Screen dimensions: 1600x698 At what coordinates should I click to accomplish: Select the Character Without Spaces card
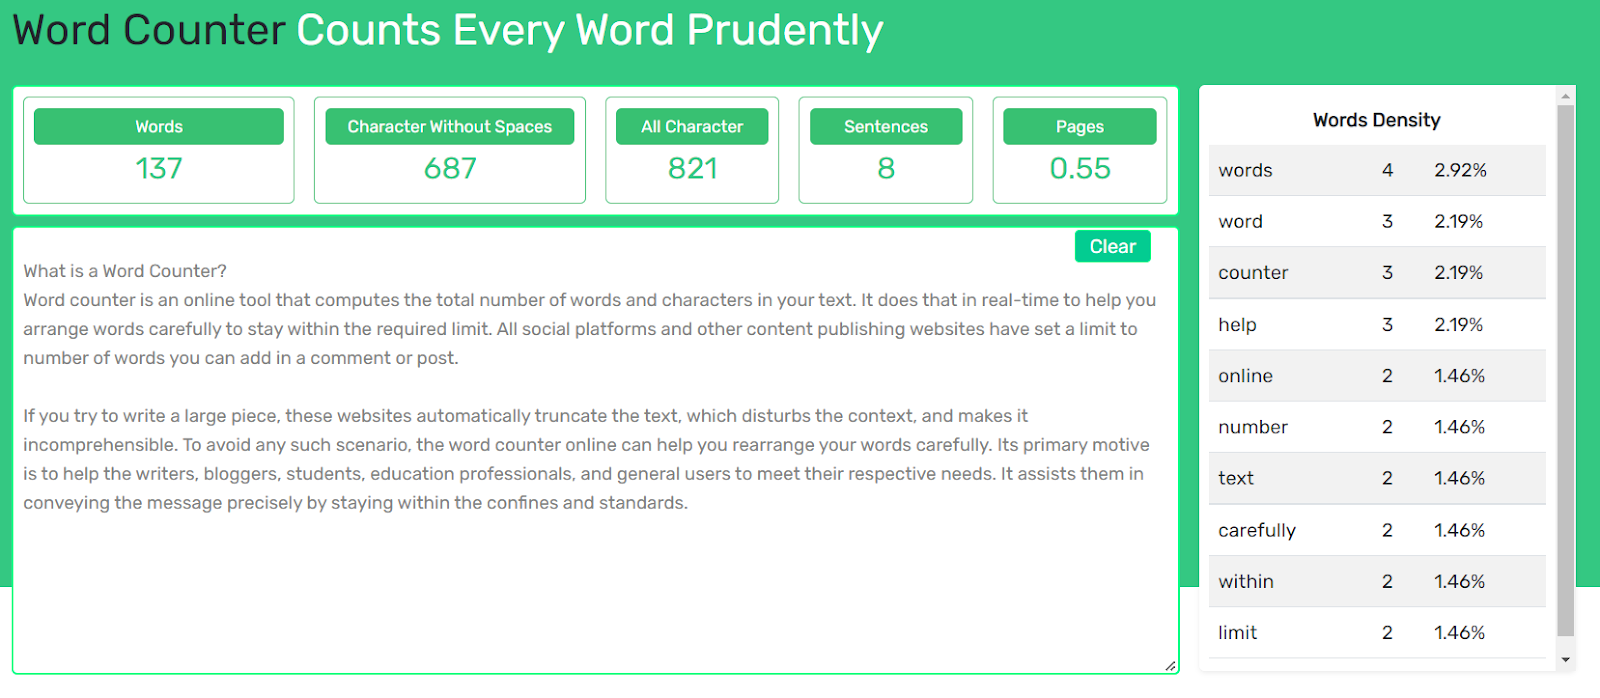click(450, 150)
